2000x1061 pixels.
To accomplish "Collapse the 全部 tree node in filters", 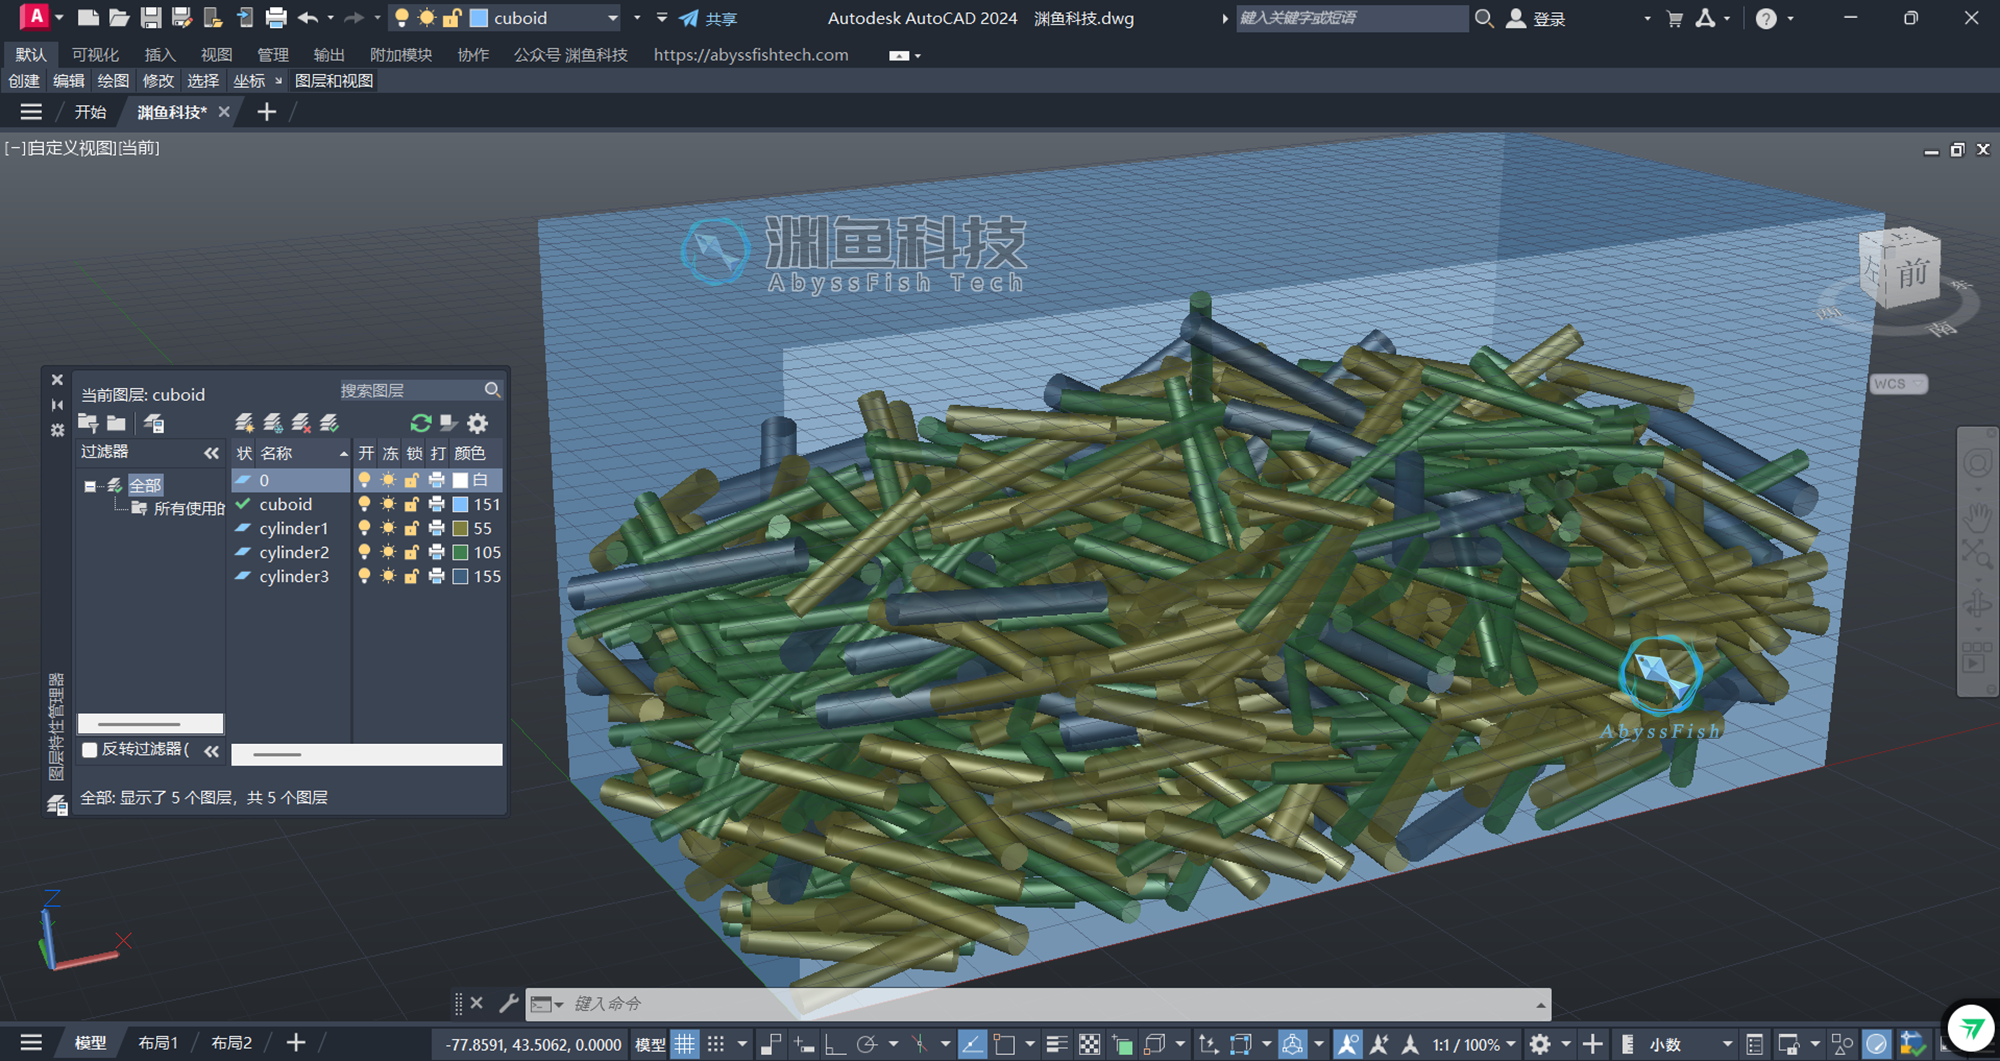I will click(x=90, y=486).
